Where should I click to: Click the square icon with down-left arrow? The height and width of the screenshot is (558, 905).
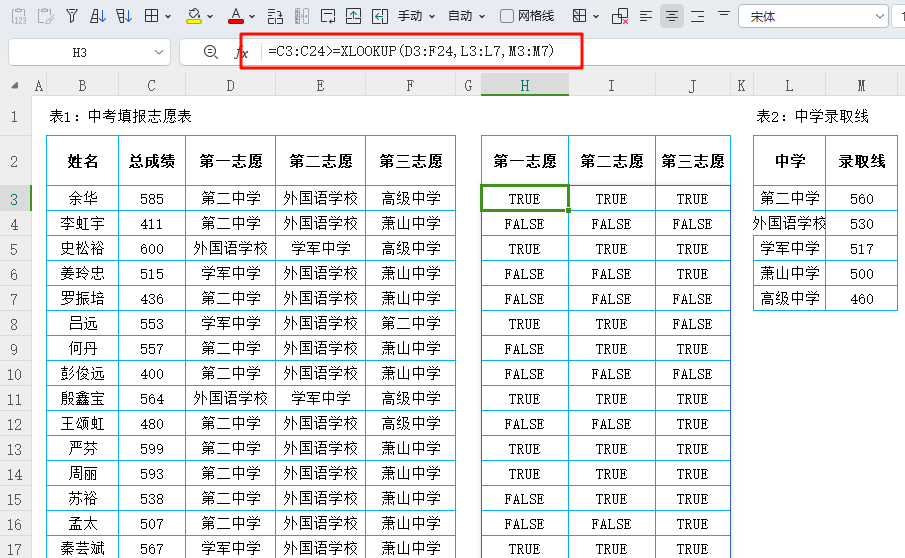328,16
